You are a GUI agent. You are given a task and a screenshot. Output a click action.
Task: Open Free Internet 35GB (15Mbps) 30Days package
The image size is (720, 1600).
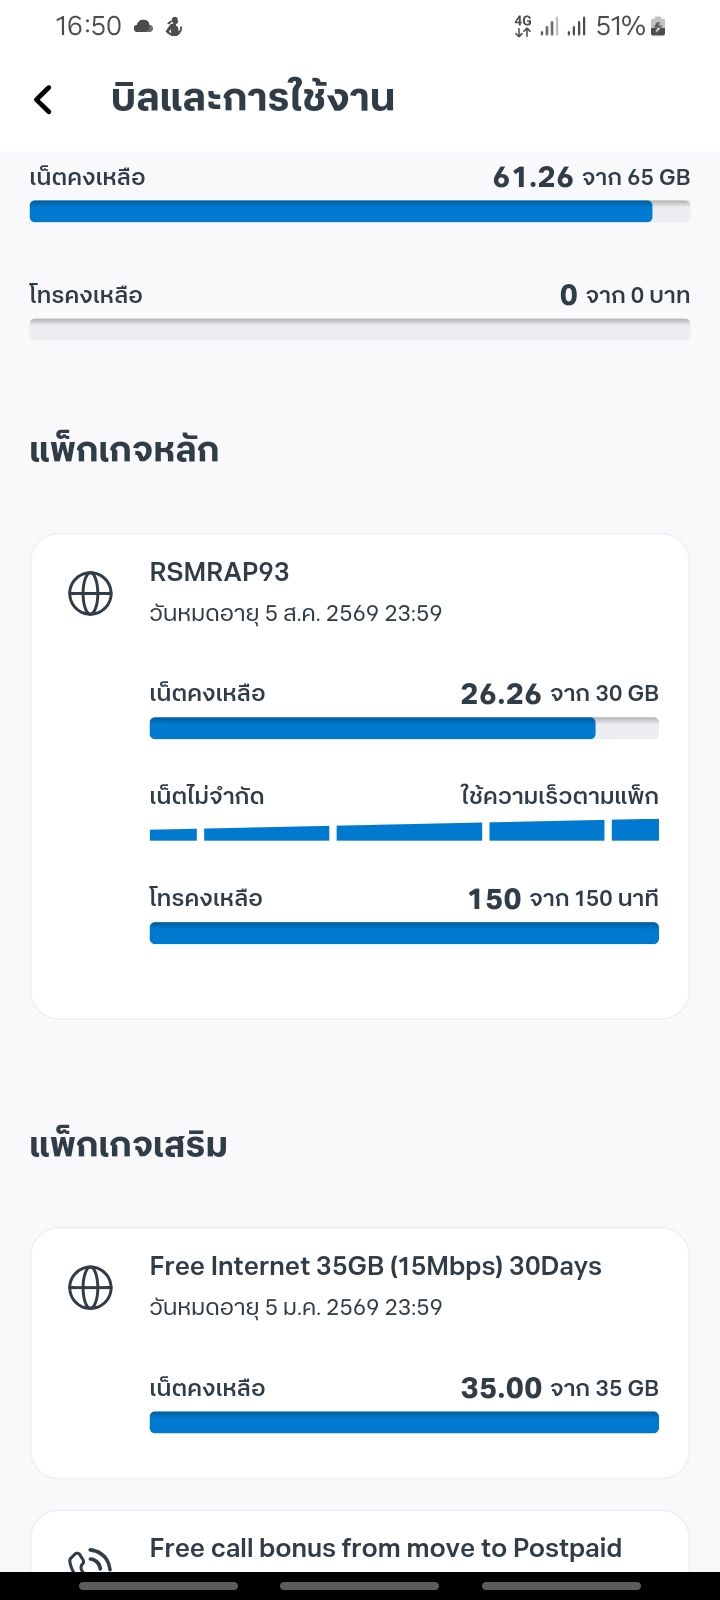(x=375, y=1266)
